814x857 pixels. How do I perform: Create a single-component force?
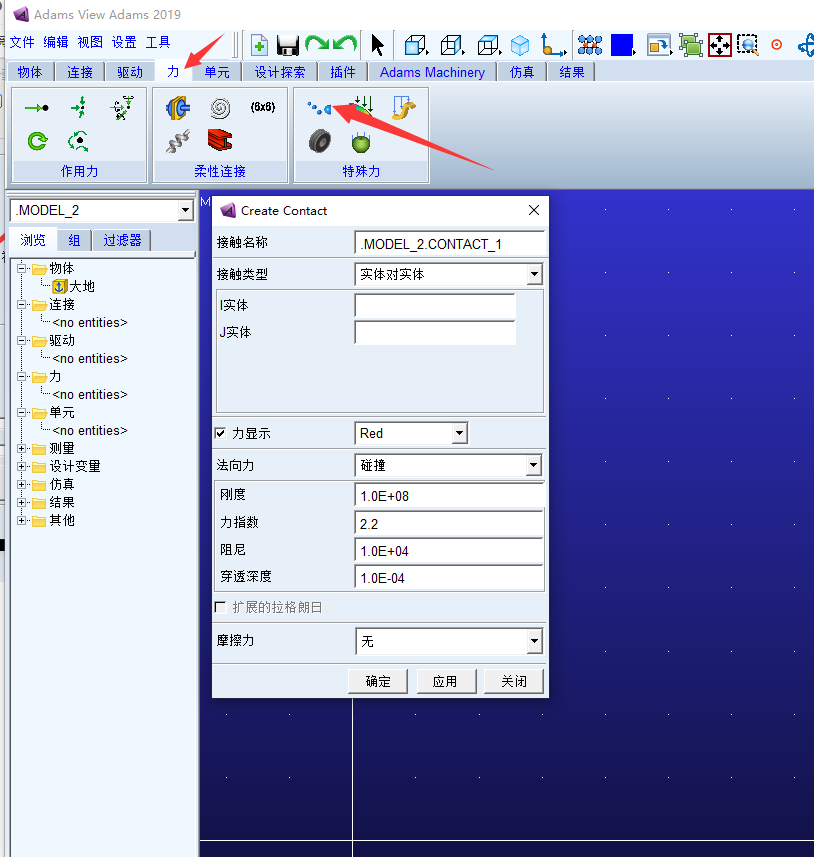(37, 108)
